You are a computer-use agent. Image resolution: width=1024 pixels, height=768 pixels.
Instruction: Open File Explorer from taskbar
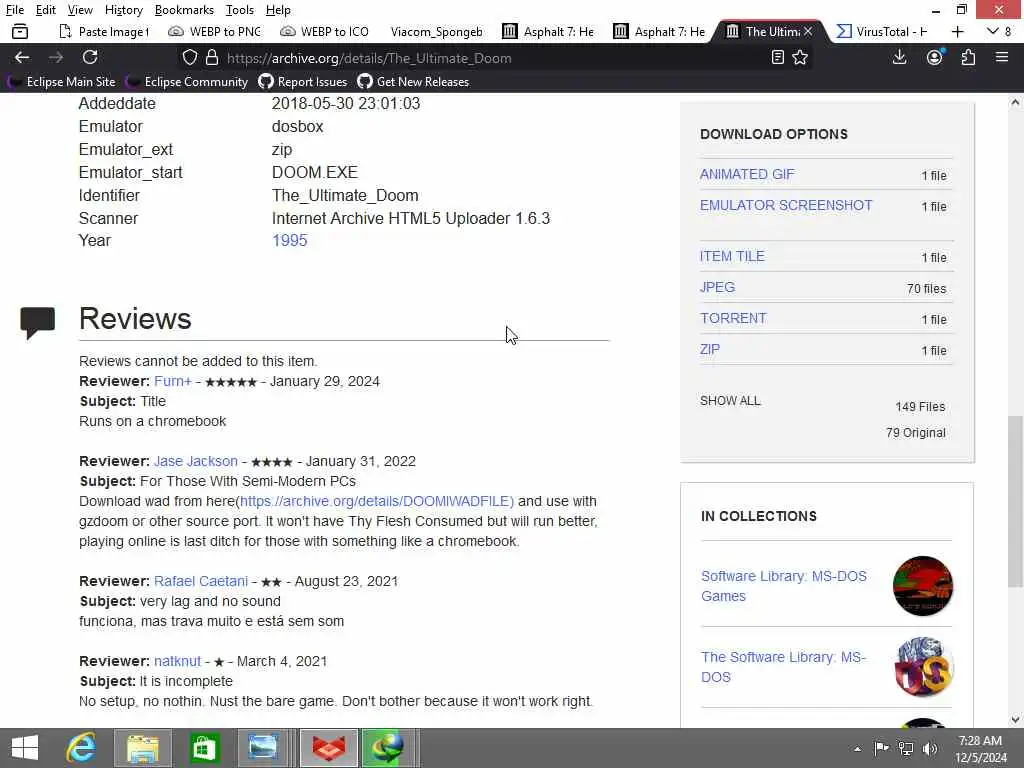pos(143,748)
